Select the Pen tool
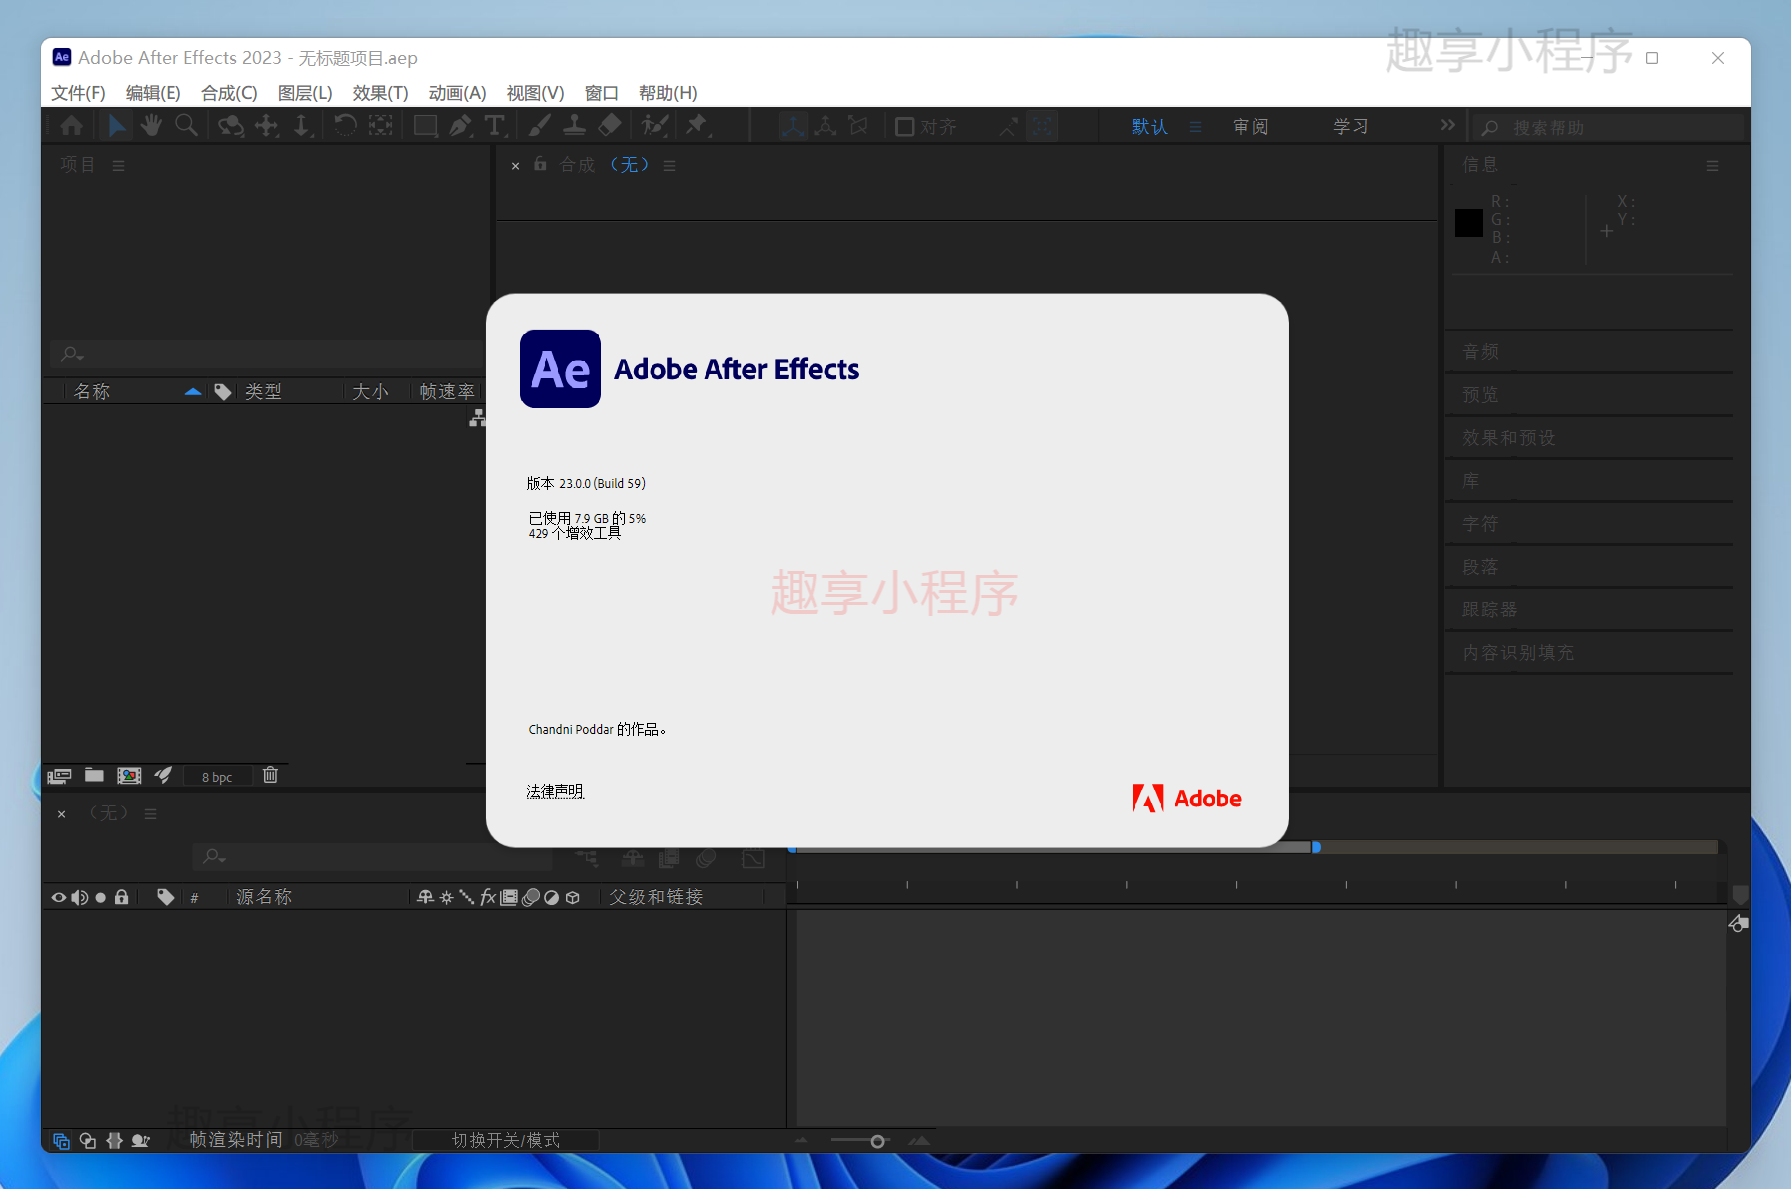 460,126
